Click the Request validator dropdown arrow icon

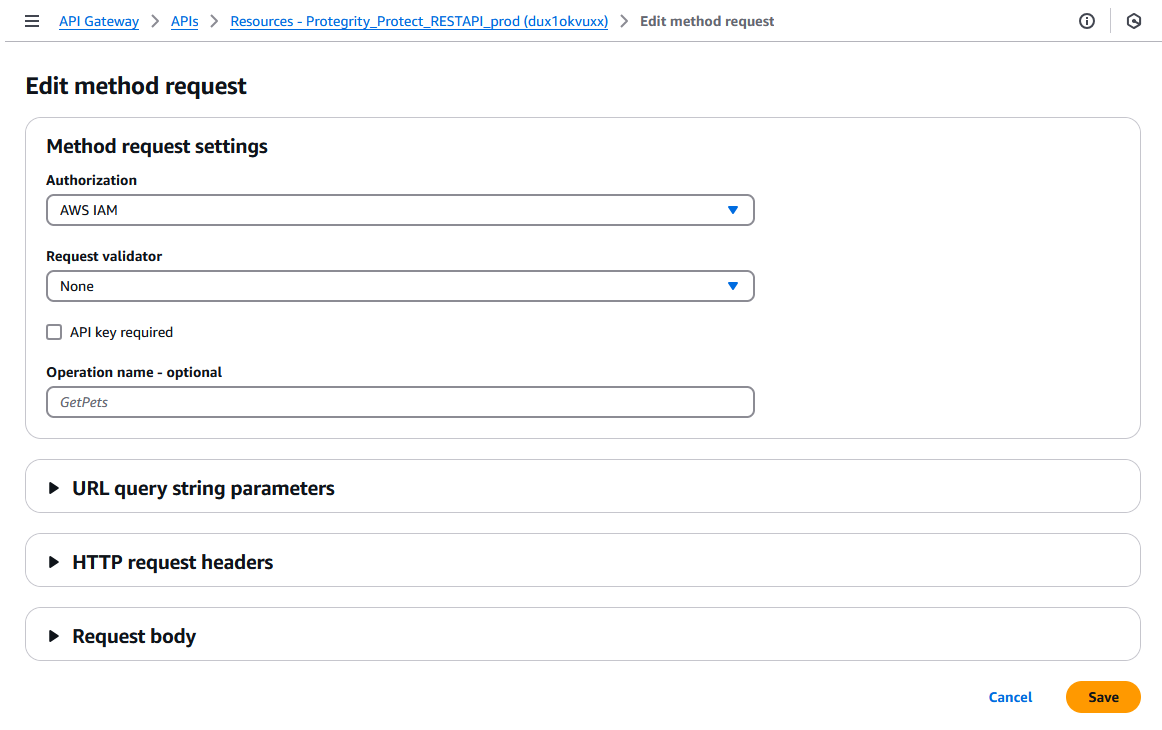tap(732, 286)
